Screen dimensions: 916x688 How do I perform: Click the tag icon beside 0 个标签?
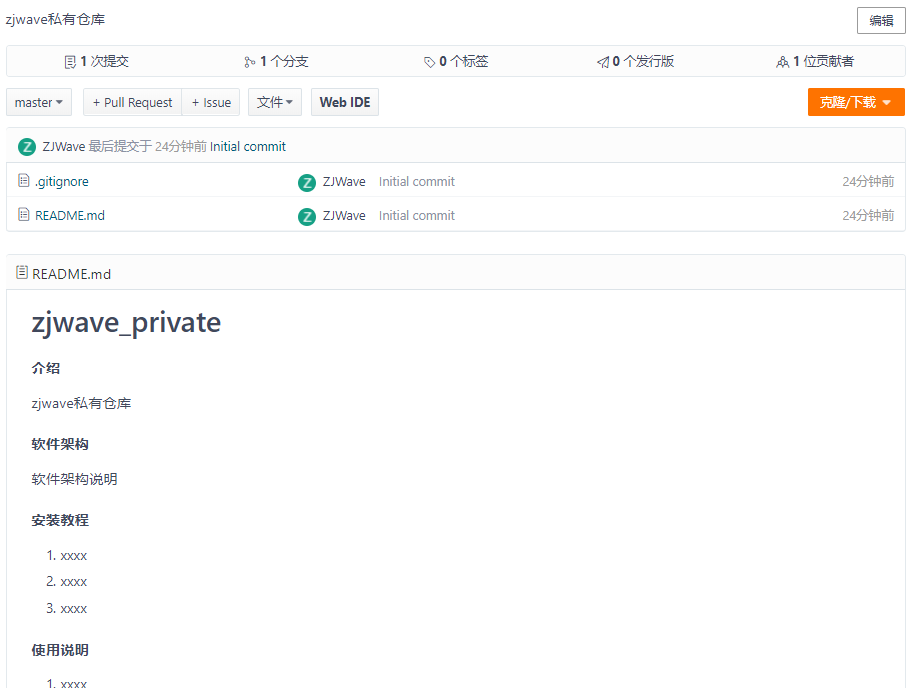tap(430, 62)
